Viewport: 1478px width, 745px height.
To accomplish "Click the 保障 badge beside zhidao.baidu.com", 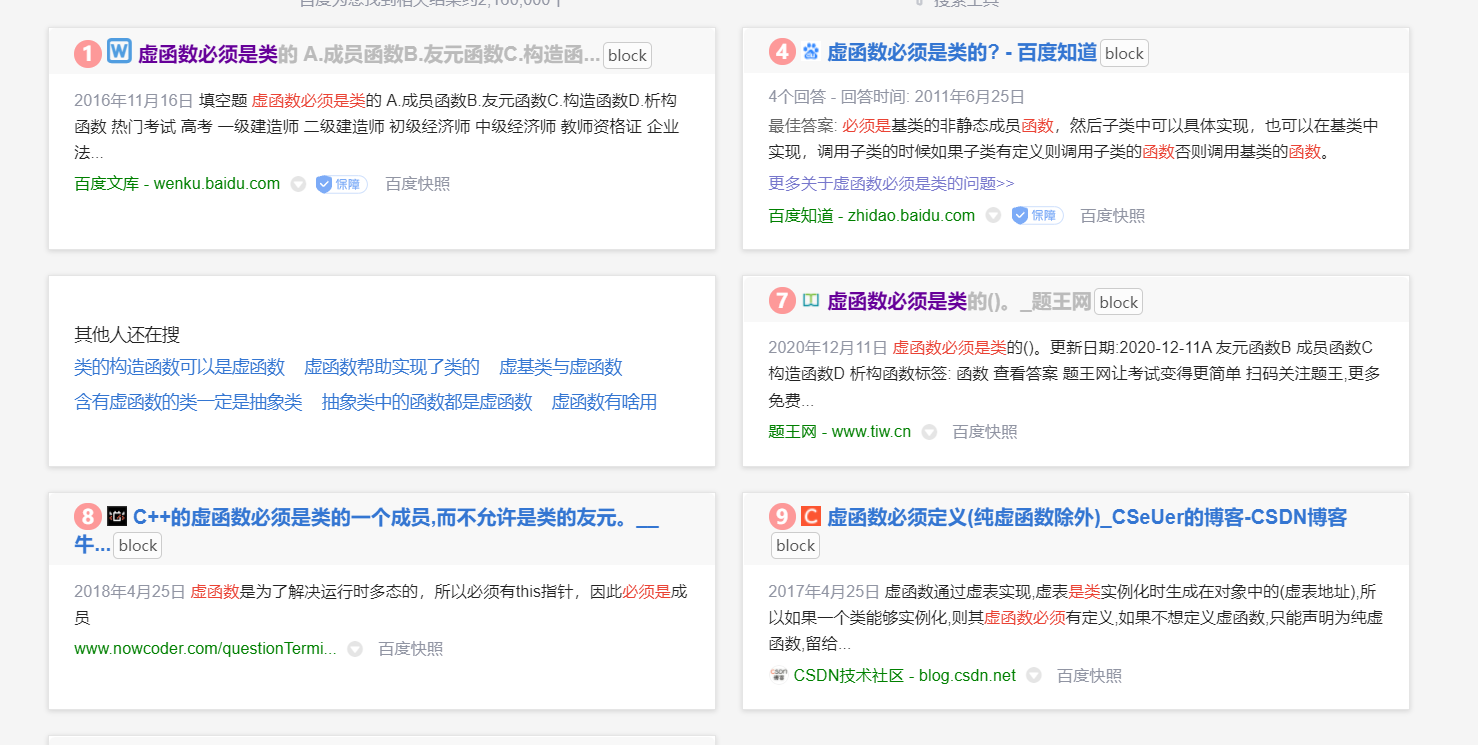I will click(x=1036, y=215).
